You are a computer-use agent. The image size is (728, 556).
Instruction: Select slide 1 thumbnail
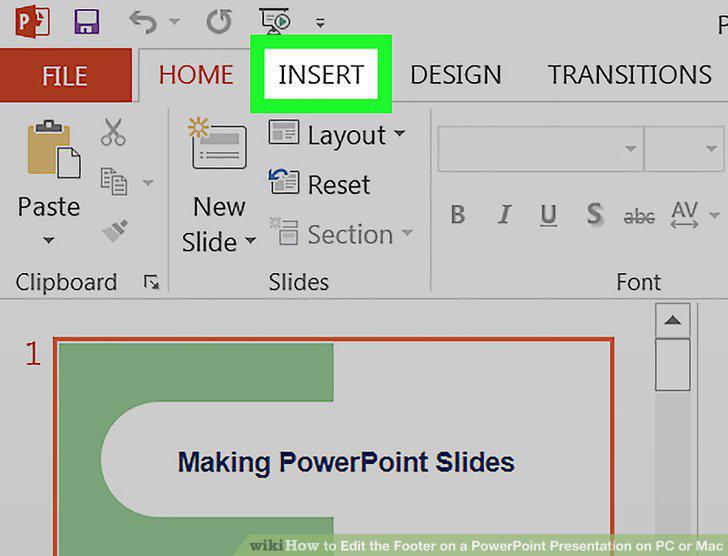tap(334, 446)
